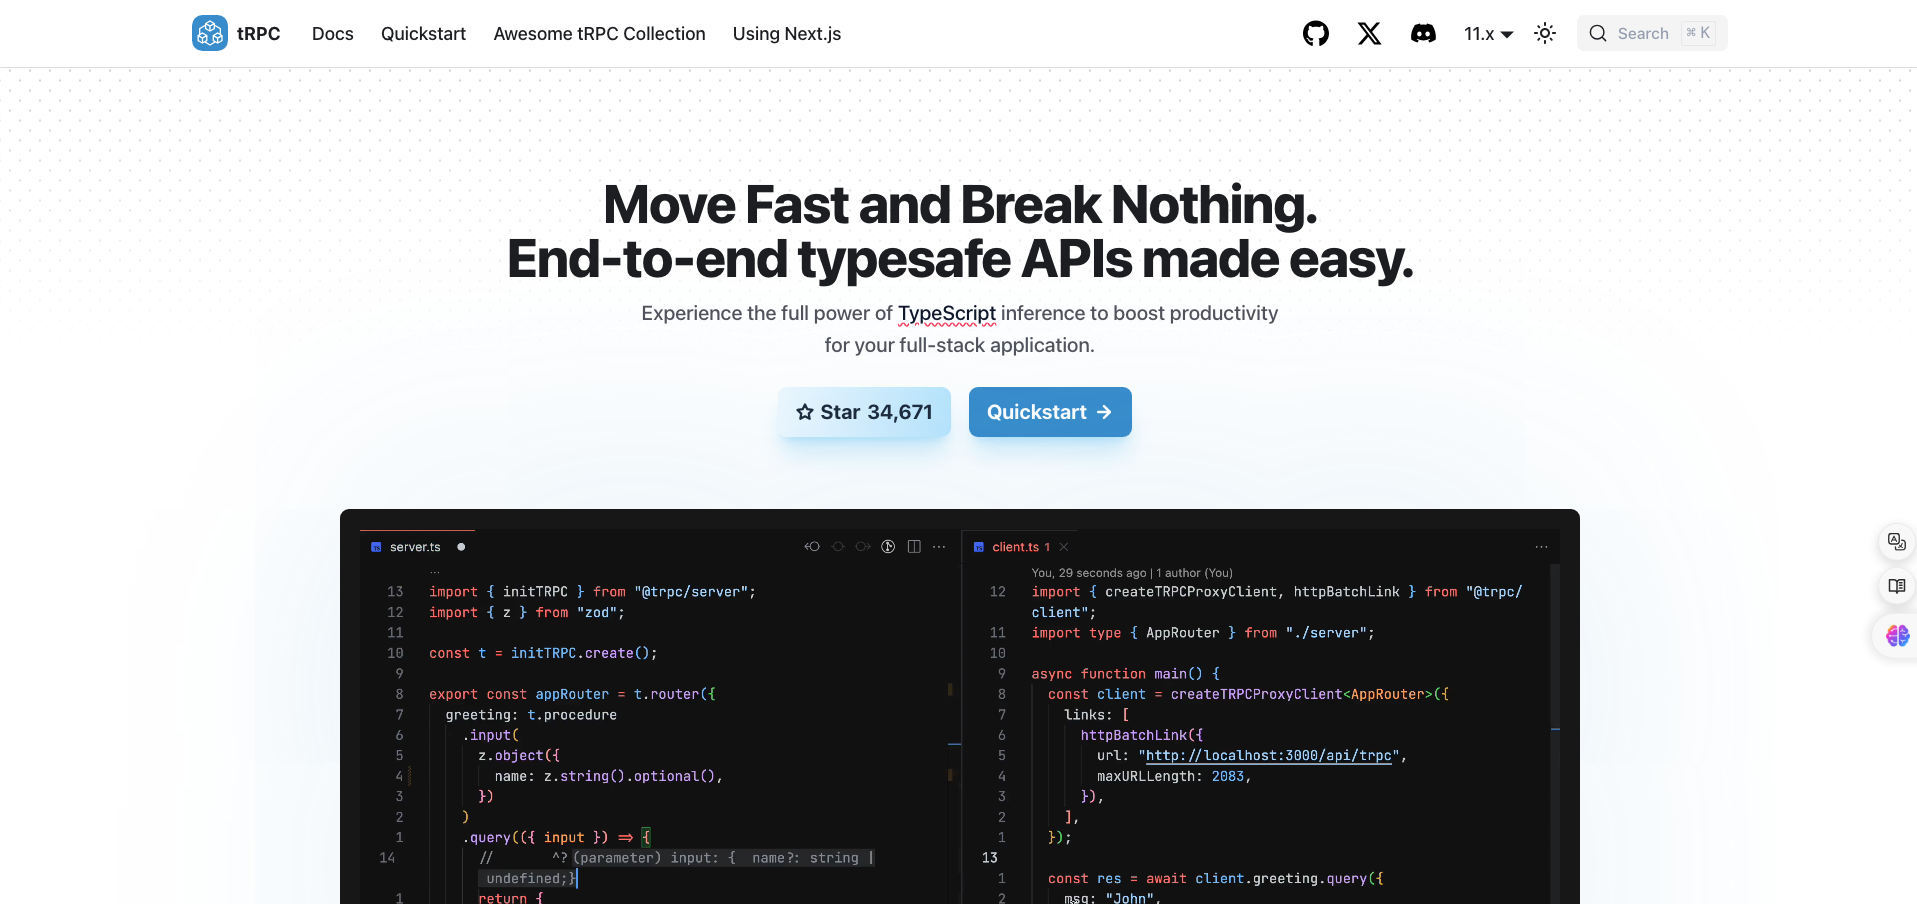1917x904 pixels.
Task: Click the ⌘K shortcut hint in search
Action: tap(1698, 33)
